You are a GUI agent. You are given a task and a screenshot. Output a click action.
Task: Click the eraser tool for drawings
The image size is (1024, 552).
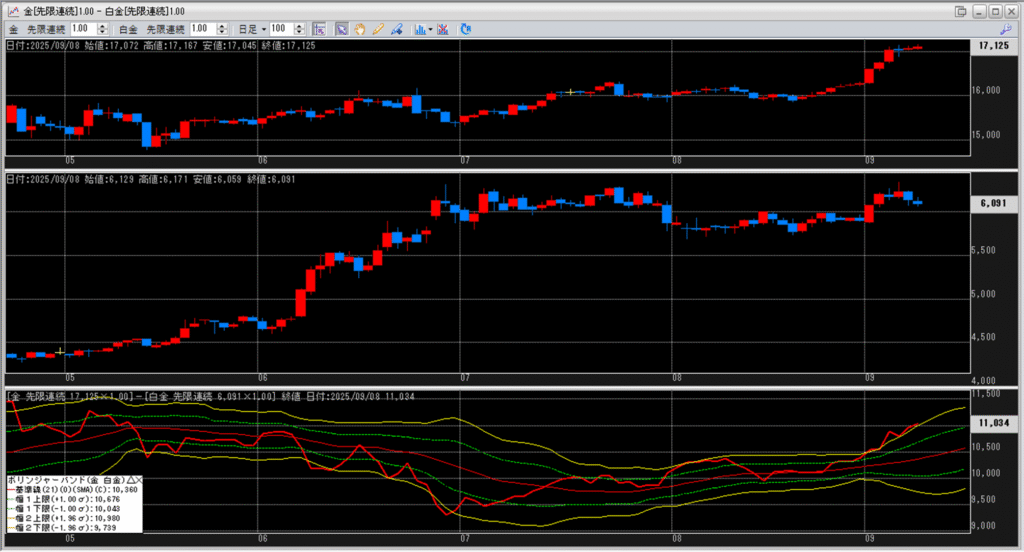point(396,30)
